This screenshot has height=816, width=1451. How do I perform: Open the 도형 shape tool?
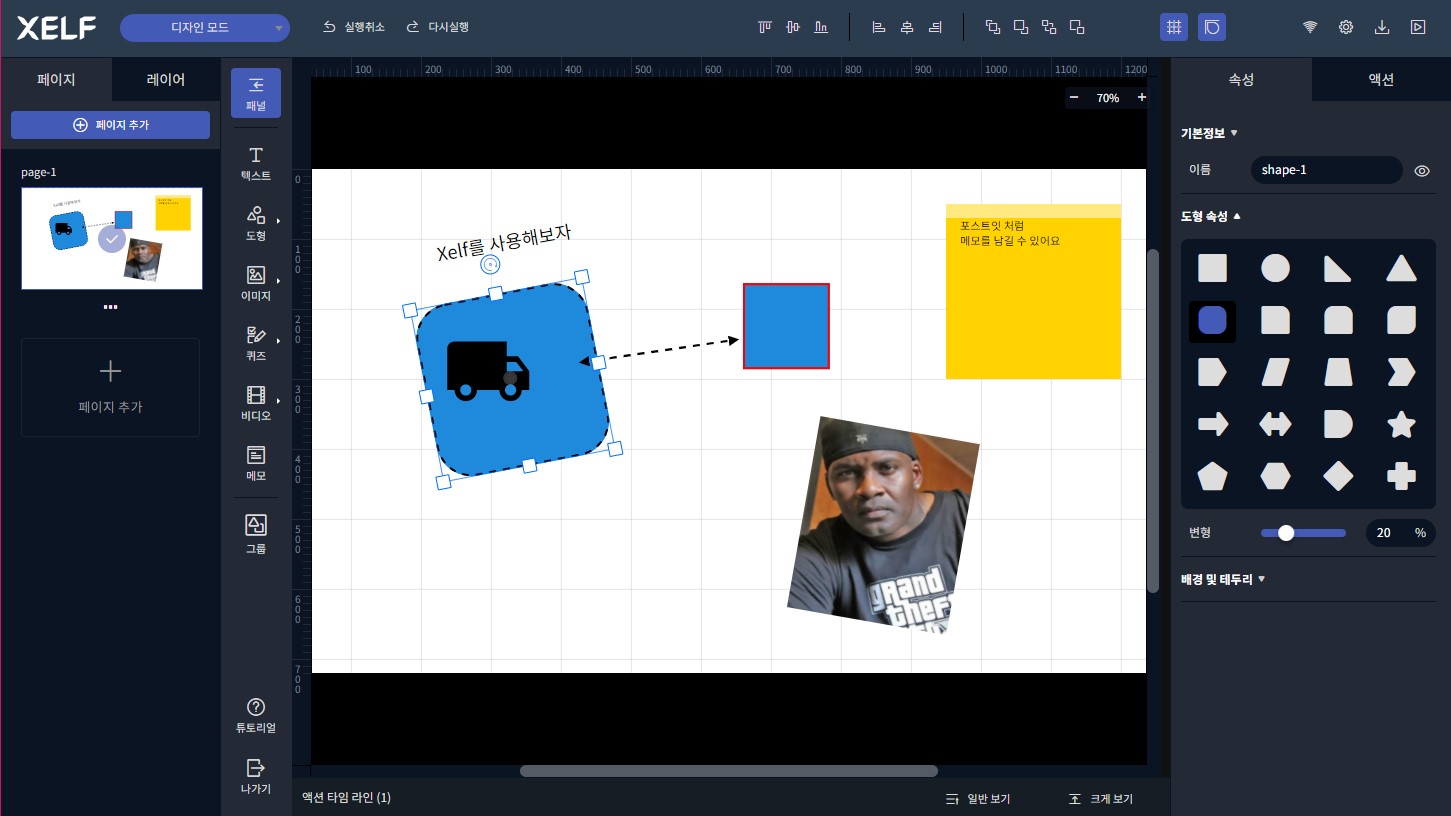coord(256,223)
